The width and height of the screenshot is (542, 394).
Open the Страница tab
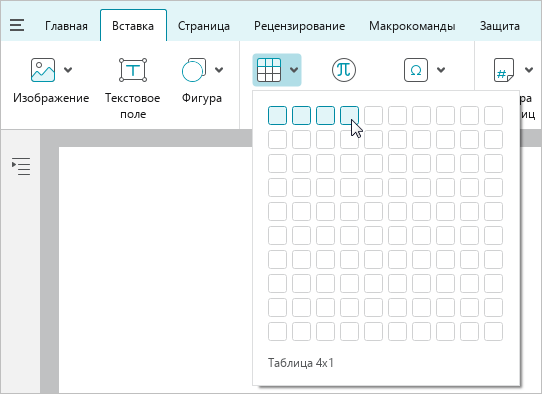tap(204, 26)
